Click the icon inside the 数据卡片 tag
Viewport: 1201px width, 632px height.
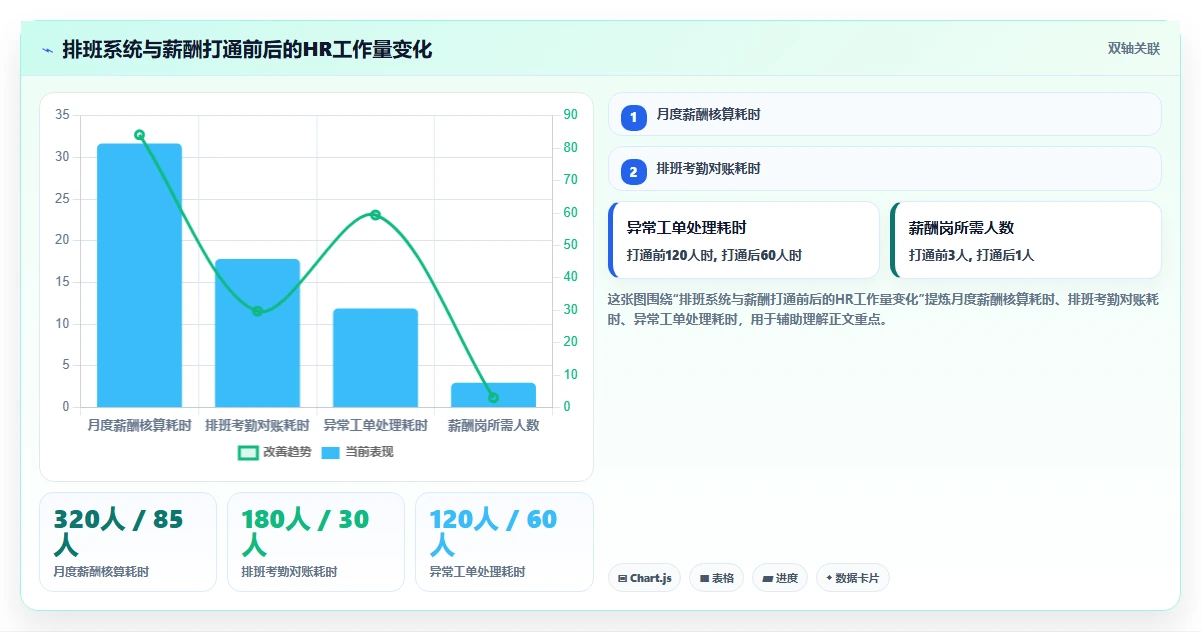click(830, 578)
